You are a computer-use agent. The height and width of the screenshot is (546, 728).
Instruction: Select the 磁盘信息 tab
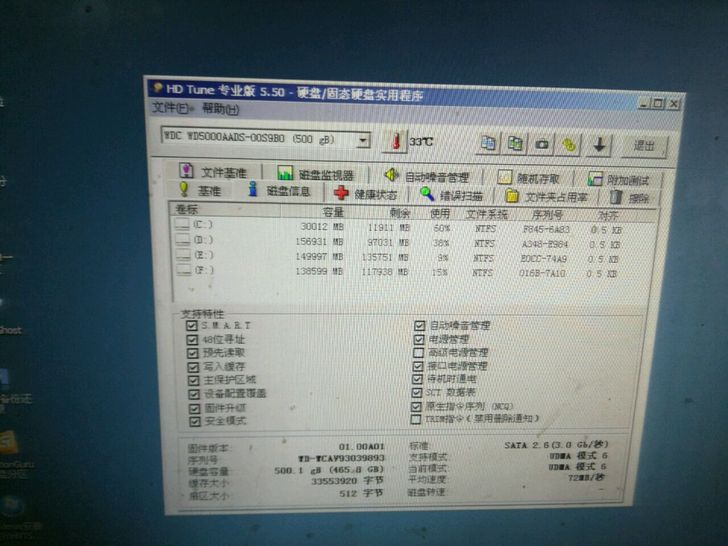click(280, 191)
